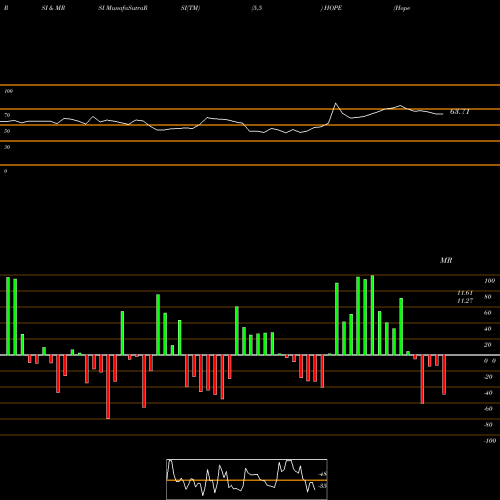Click the RSI value label 63.71
The image size is (500, 500).
tap(460, 112)
